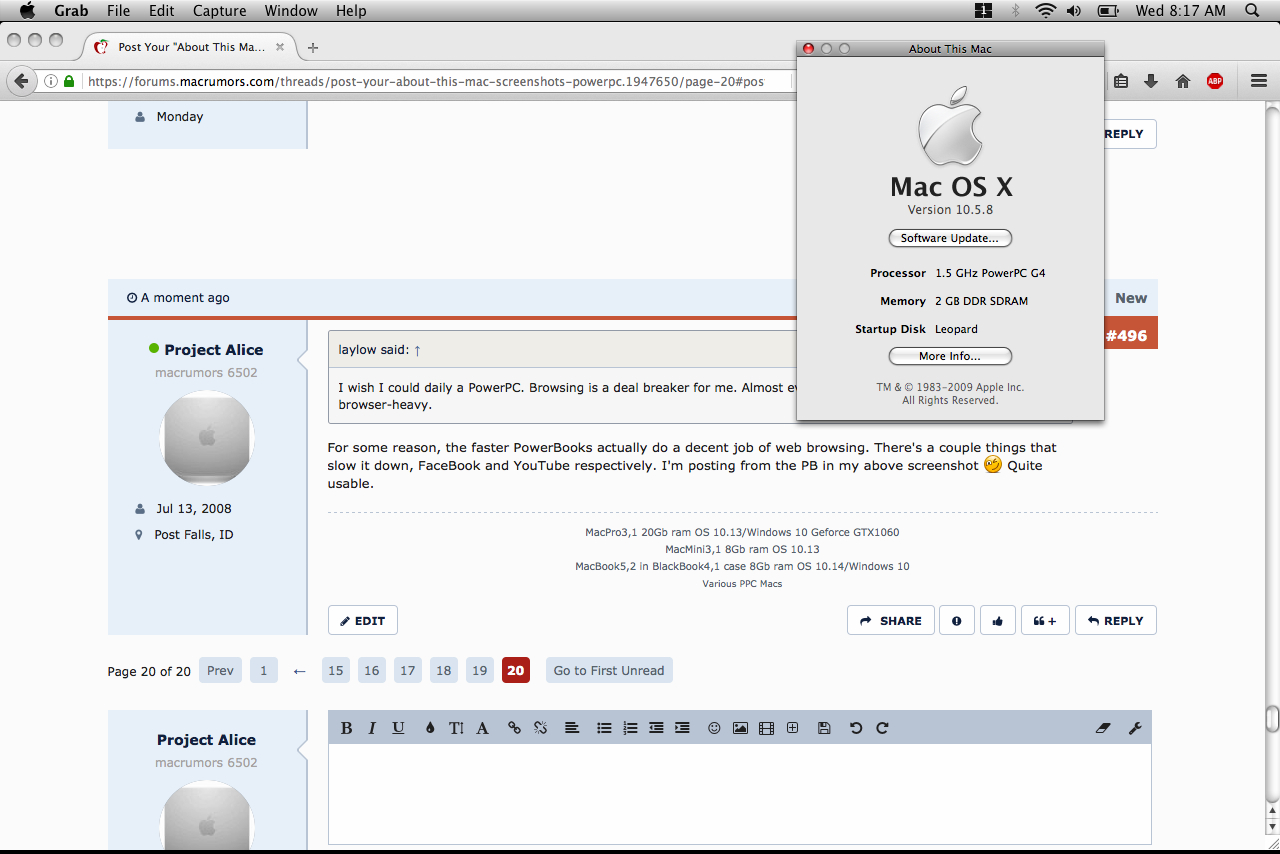
Task: Show site info next to the padlock
Action: tap(50, 81)
